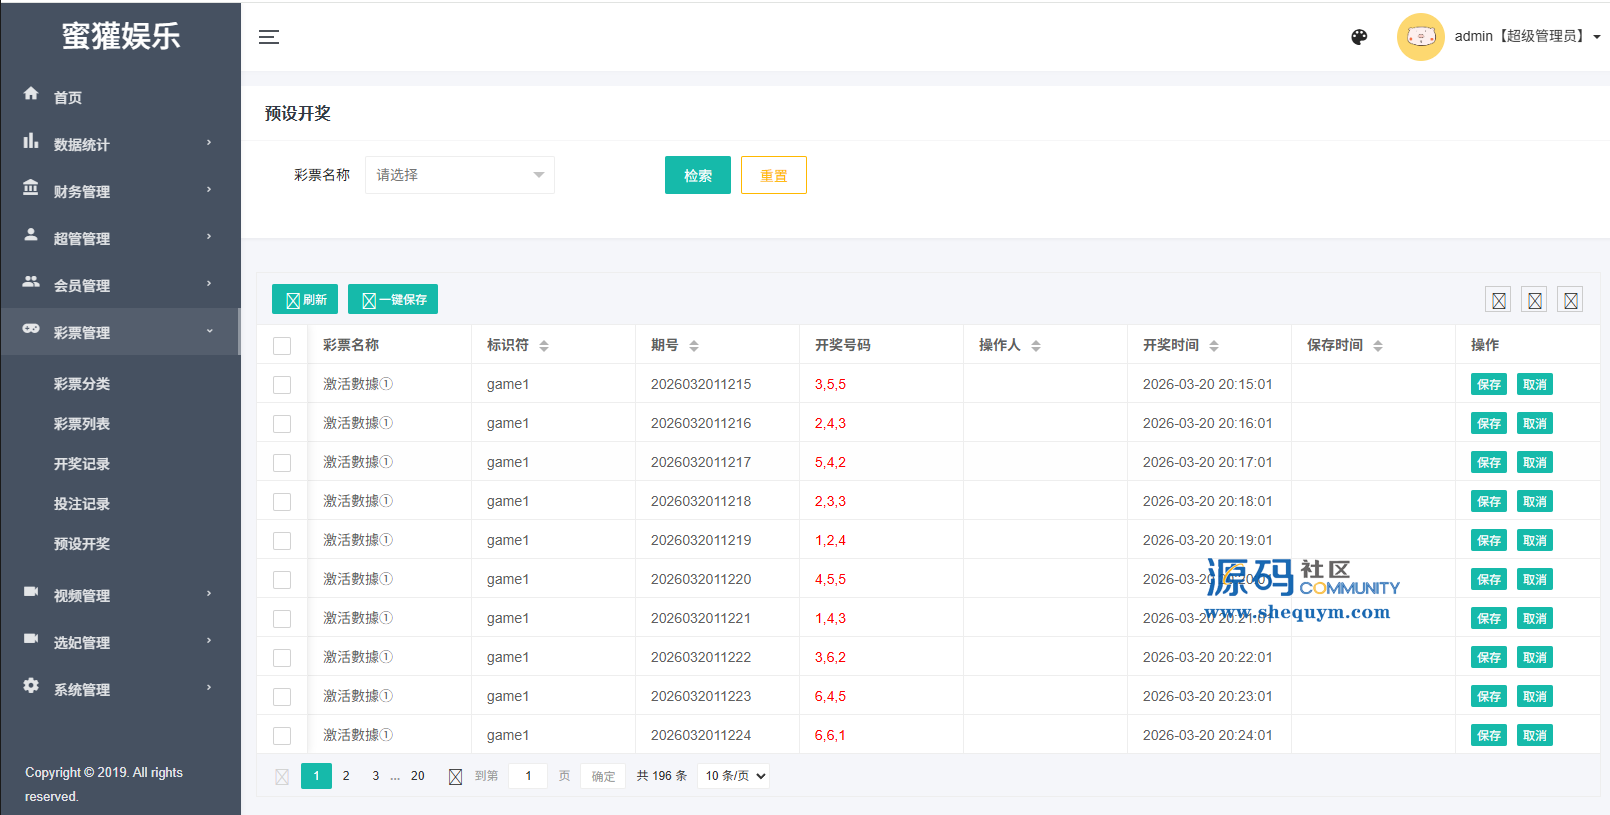Open 开奖记录 in the sidebar

point(82,464)
